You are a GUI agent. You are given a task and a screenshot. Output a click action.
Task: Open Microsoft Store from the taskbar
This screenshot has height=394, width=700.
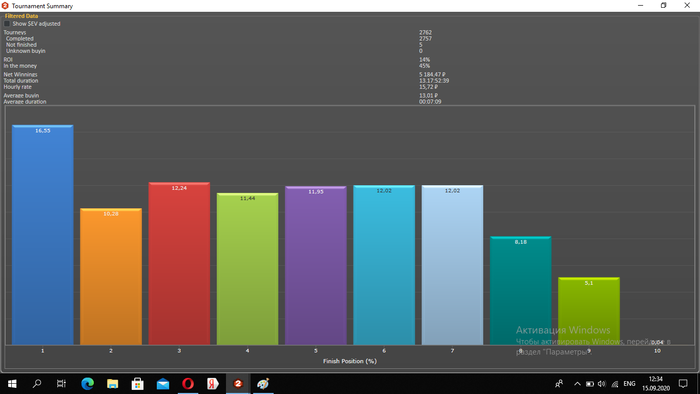pyautogui.click(x=138, y=384)
